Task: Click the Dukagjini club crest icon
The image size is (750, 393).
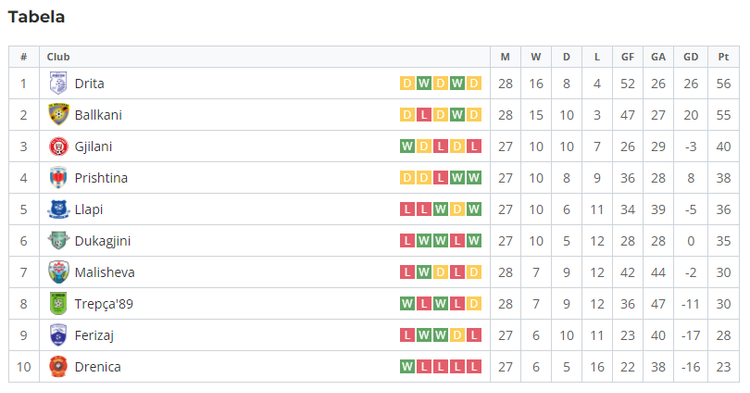Action: pos(58,240)
